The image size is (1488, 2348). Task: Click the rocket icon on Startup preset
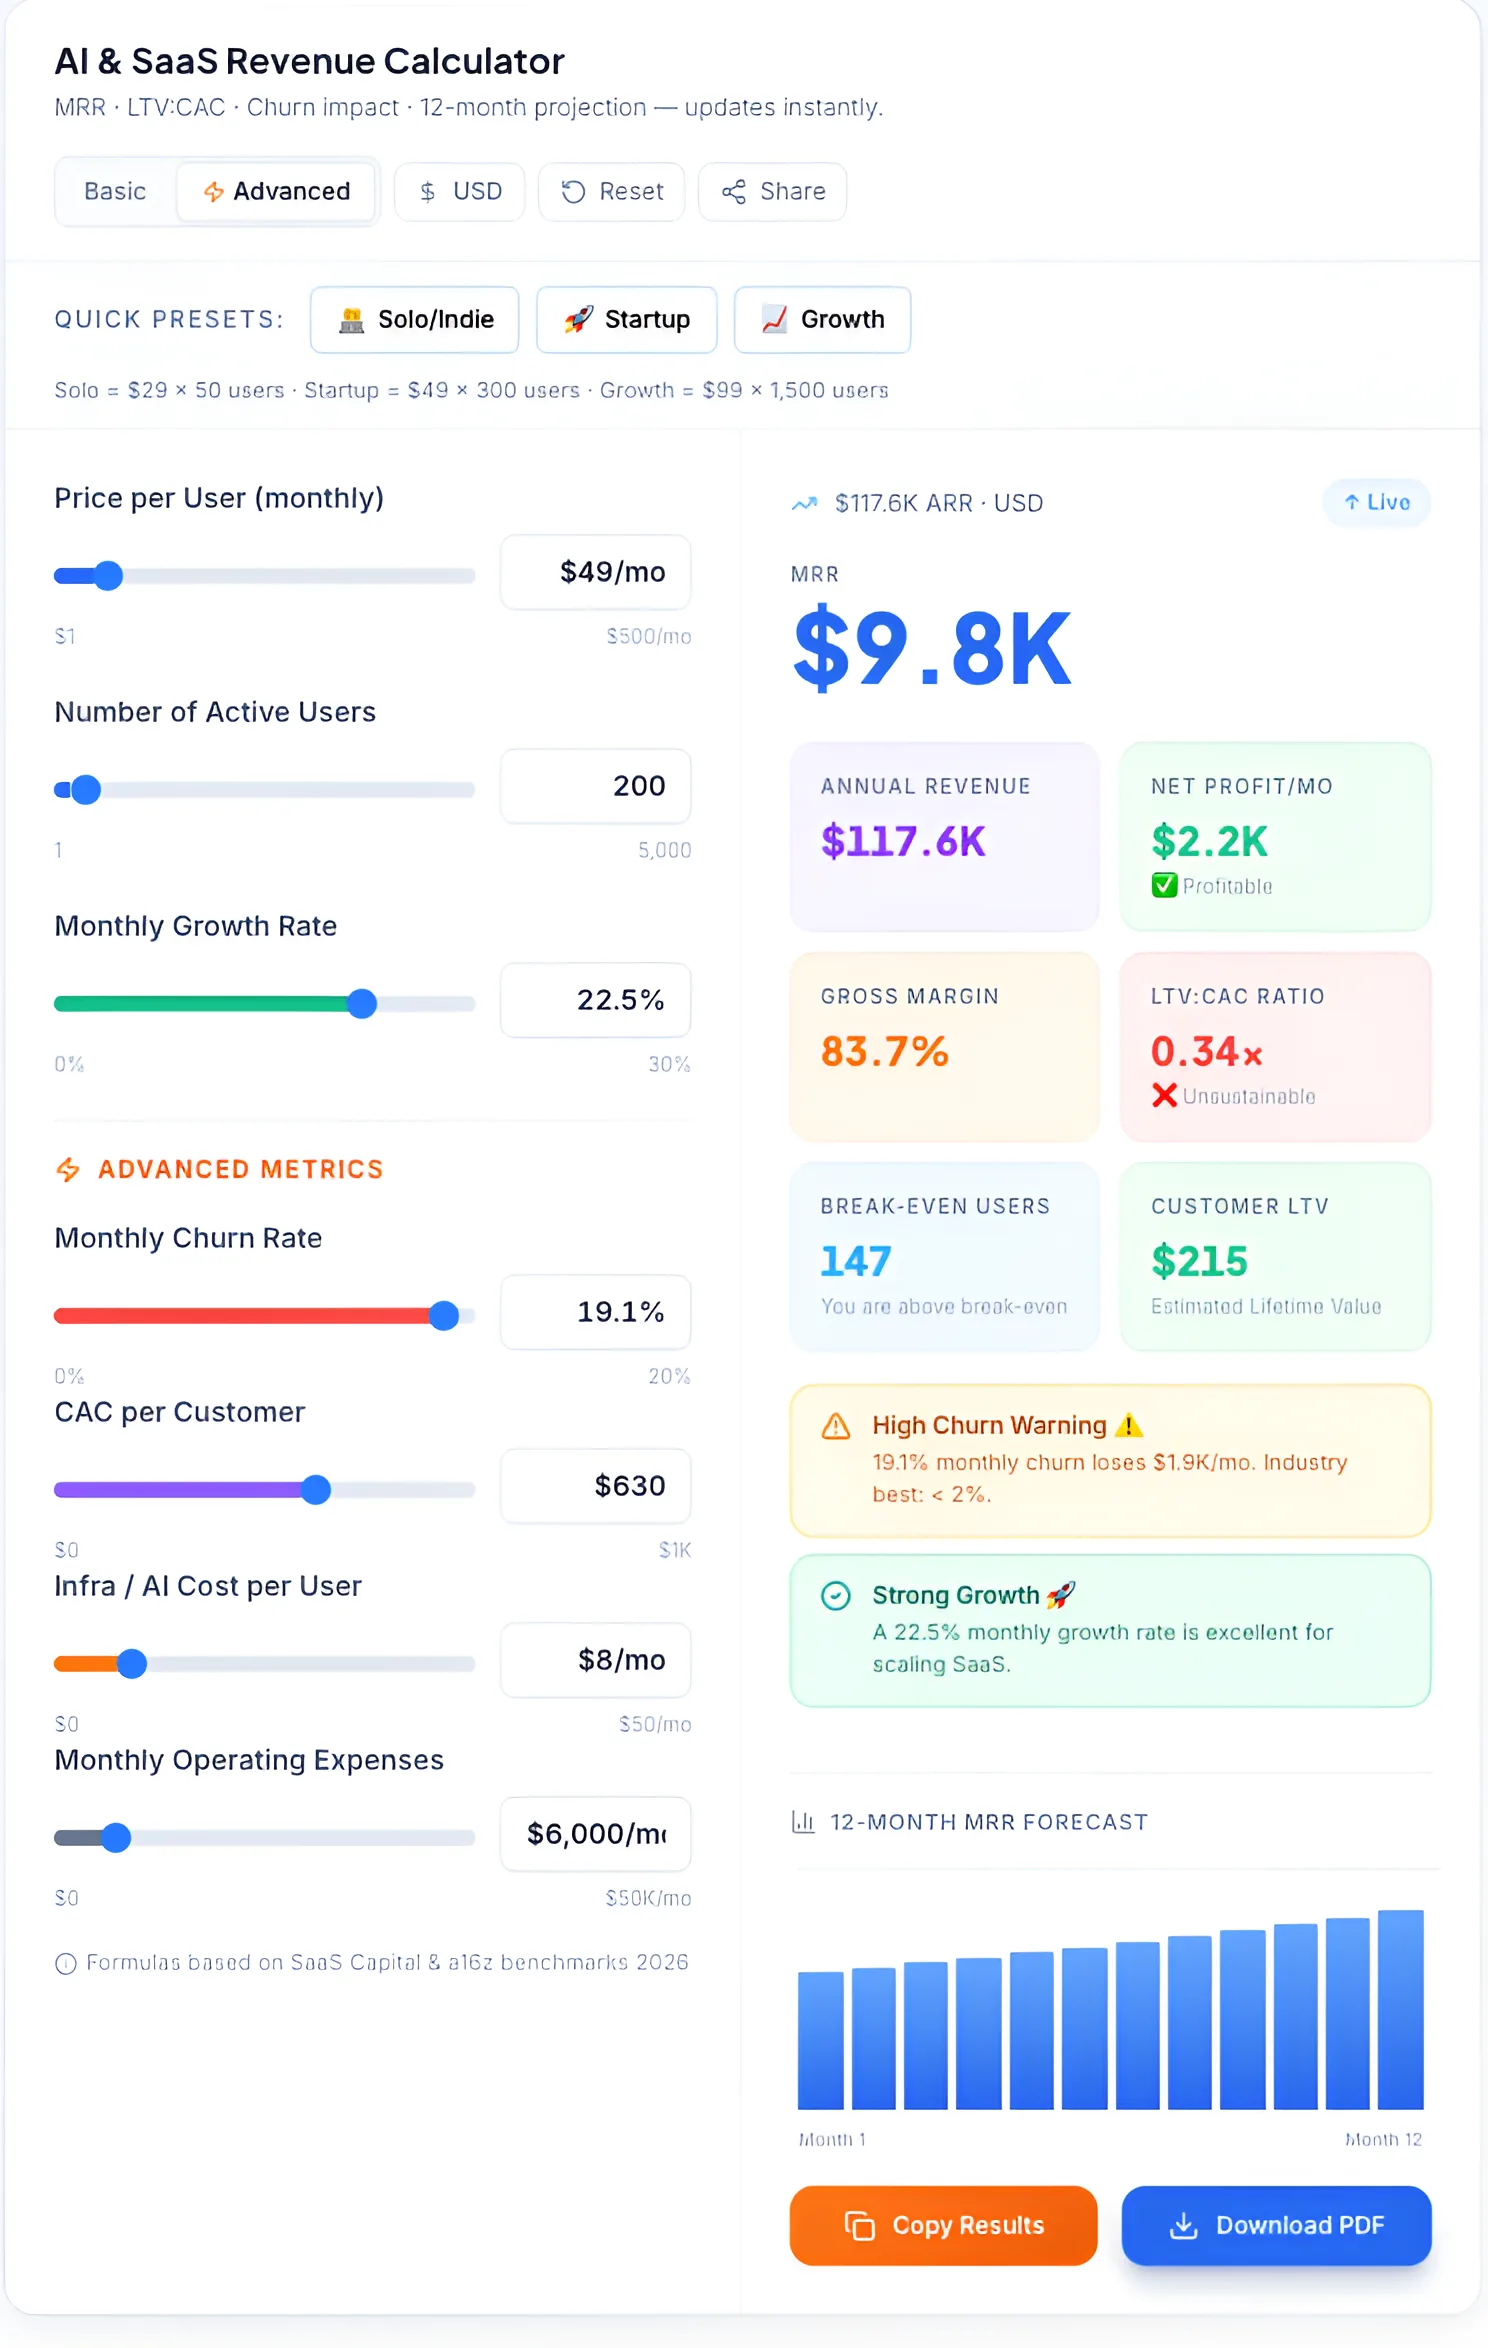coord(578,319)
